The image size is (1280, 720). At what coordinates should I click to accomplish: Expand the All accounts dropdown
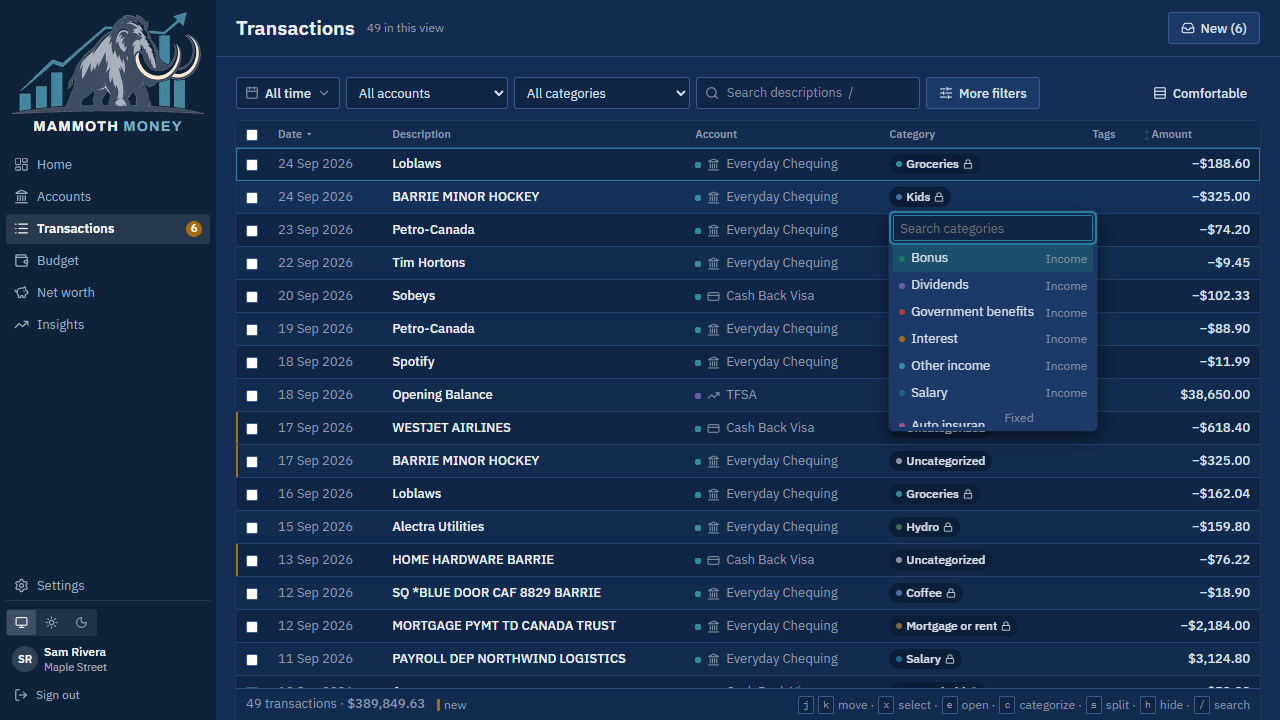427,93
